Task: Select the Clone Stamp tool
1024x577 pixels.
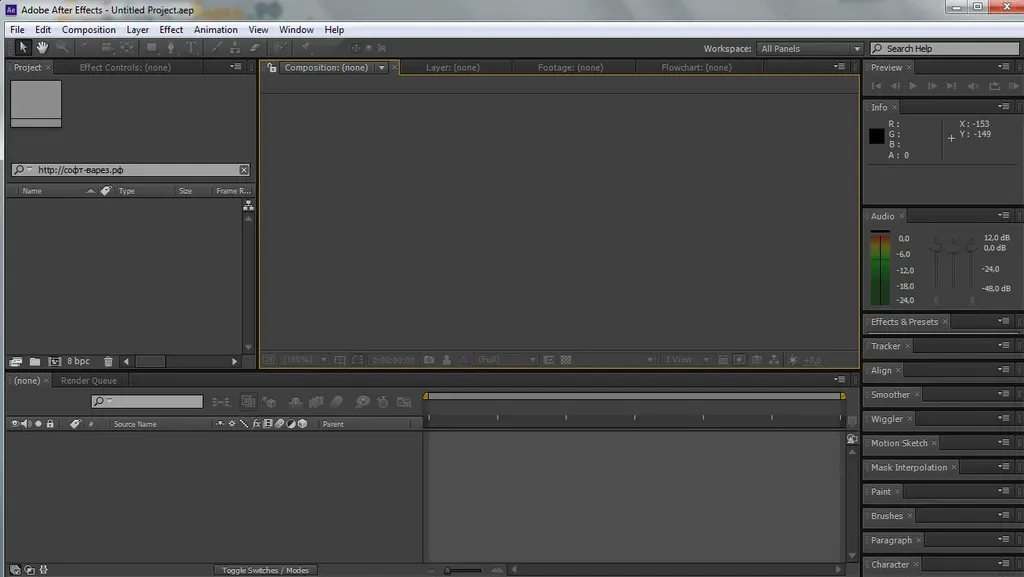Action: pos(235,47)
